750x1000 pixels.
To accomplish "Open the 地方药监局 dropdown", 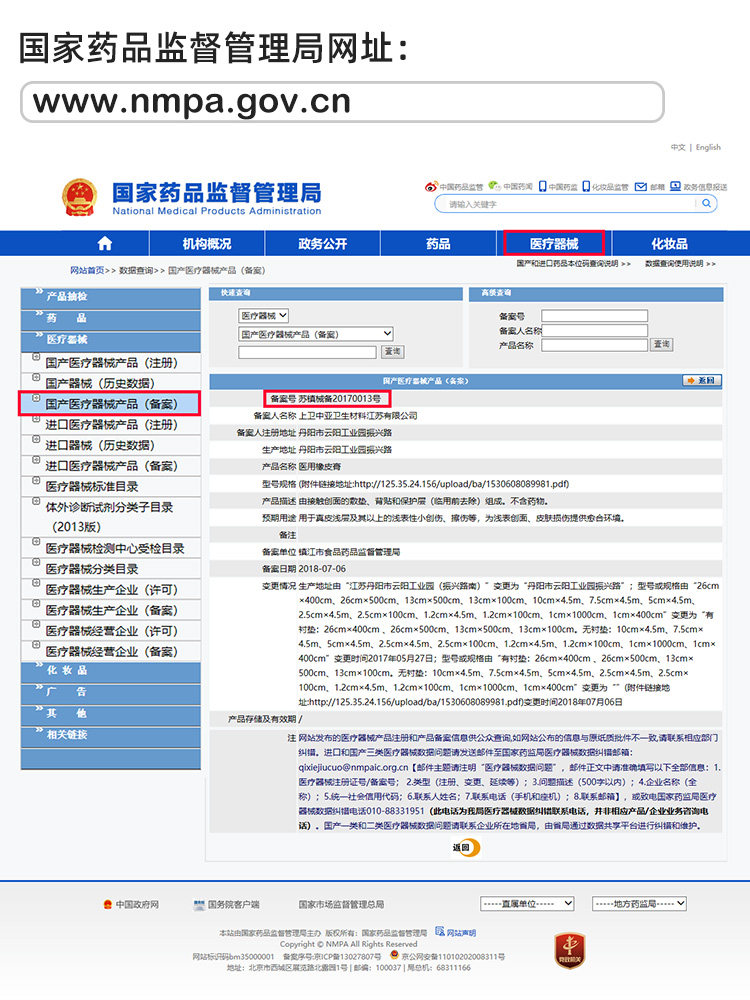I will [x=640, y=904].
